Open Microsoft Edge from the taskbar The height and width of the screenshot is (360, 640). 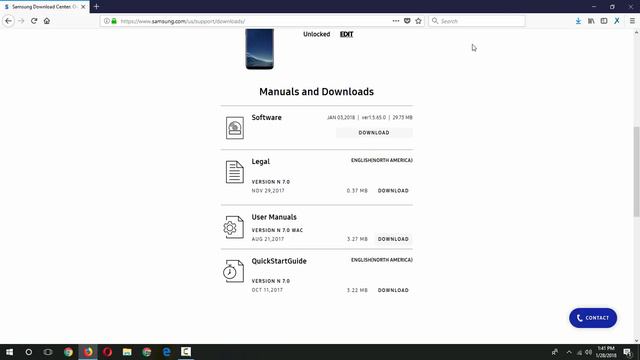pyautogui.click(x=166, y=352)
